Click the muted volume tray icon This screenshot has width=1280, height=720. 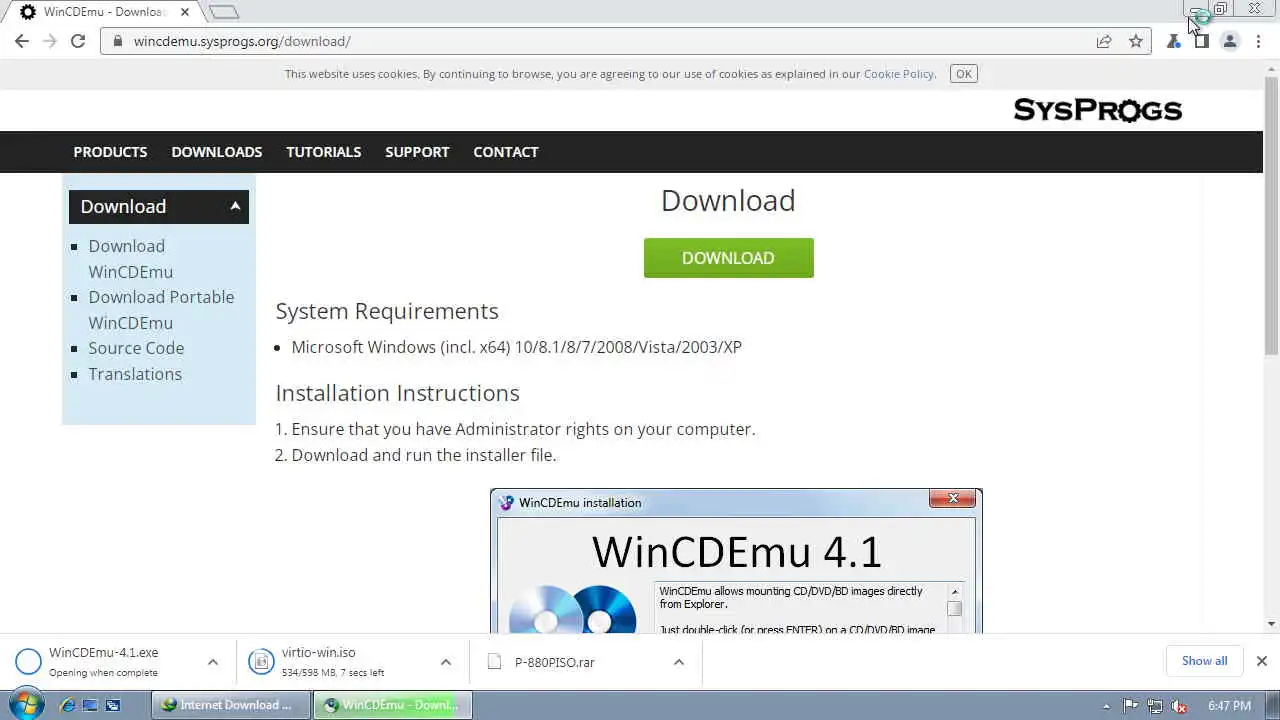[1179, 705]
